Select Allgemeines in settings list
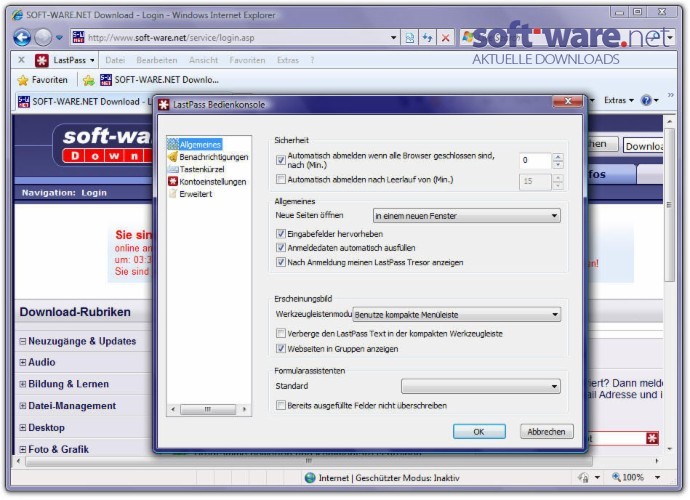The width and height of the screenshot is (690, 500). (195, 144)
